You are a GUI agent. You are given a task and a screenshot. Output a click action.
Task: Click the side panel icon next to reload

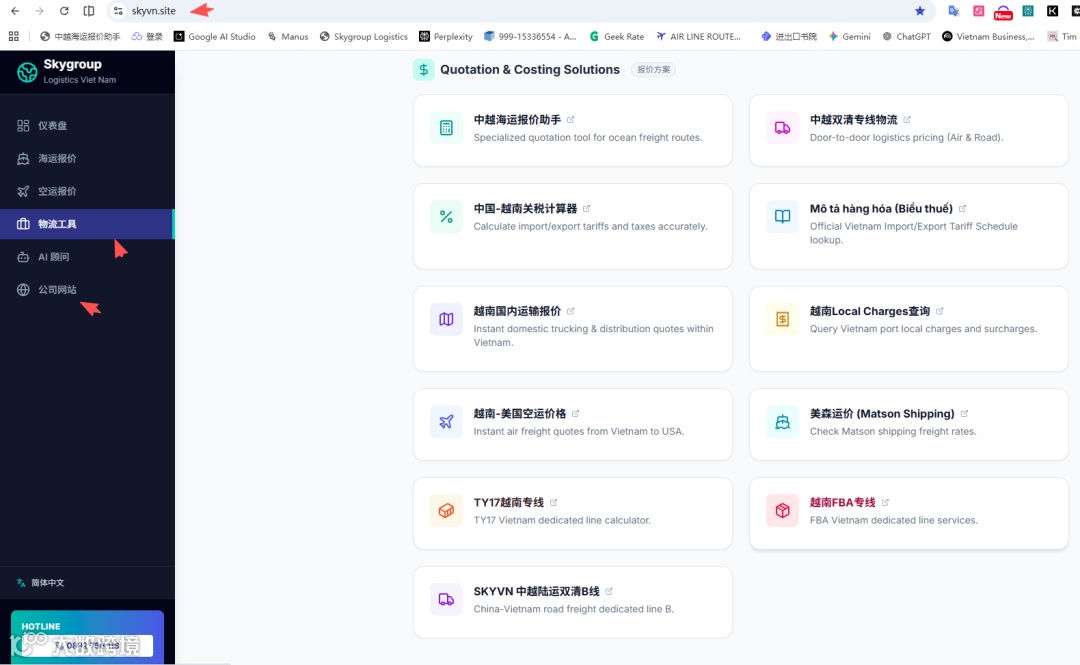[x=89, y=11]
